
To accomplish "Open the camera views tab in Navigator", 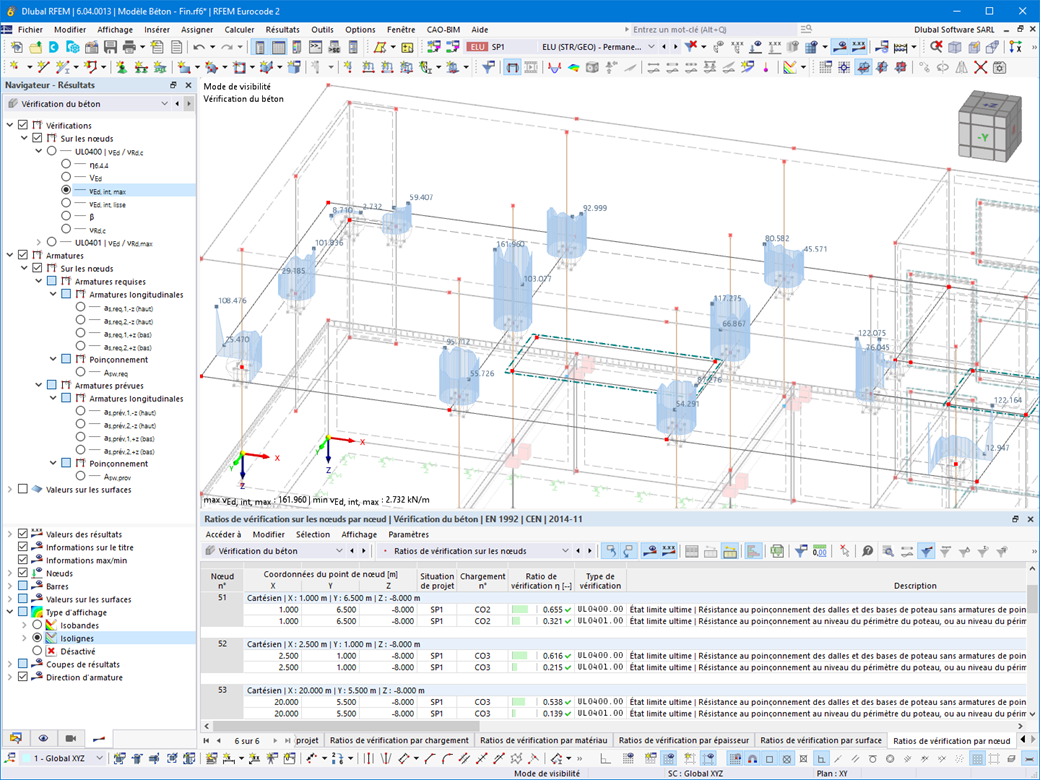I will (x=70, y=738).
